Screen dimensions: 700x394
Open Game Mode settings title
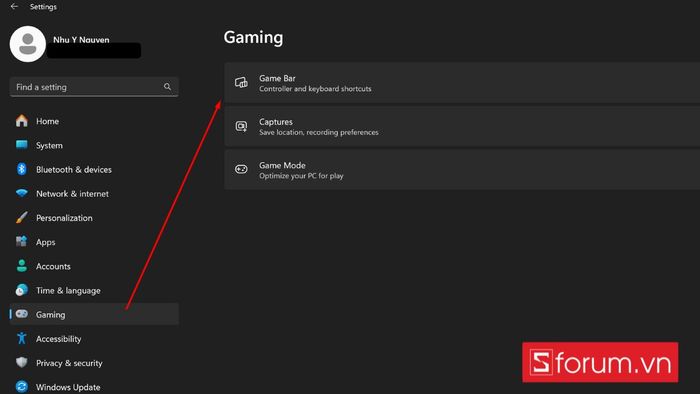click(282, 165)
